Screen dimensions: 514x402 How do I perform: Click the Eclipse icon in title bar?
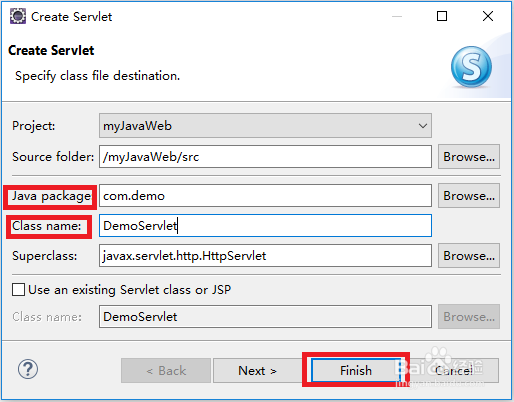click(18, 16)
